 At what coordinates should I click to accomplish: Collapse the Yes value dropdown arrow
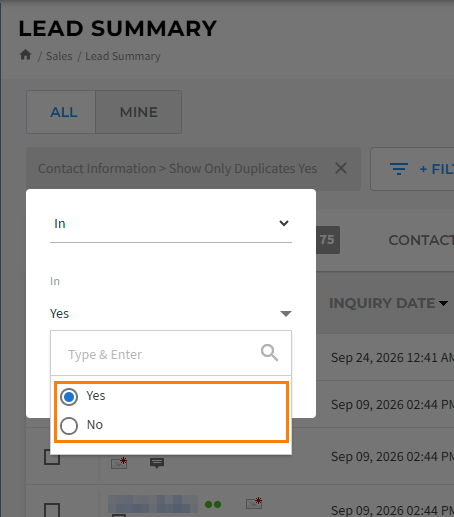point(286,314)
